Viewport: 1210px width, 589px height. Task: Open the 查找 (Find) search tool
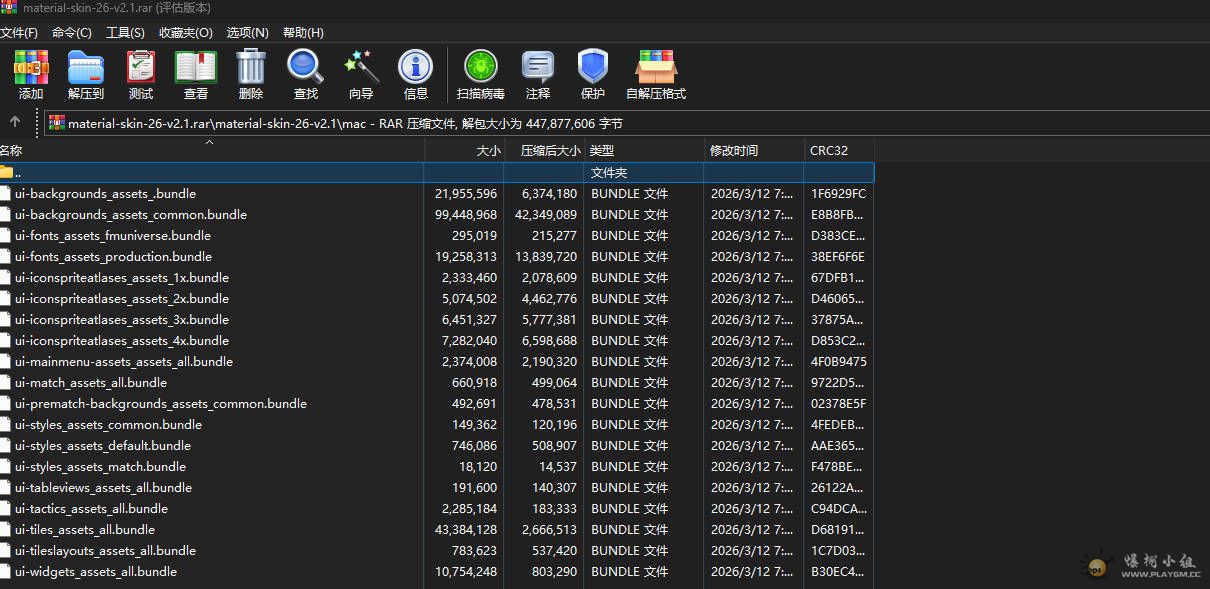(x=304, y=73)
